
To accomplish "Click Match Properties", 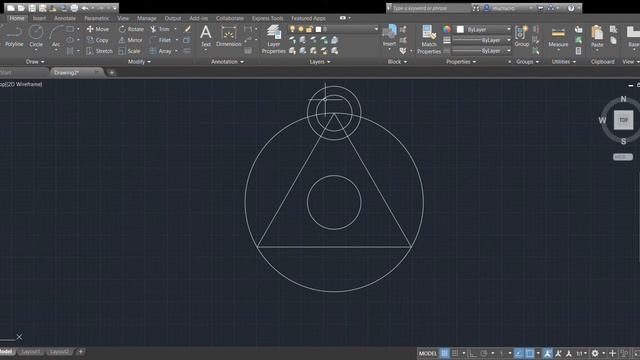I will click(429, 39).
